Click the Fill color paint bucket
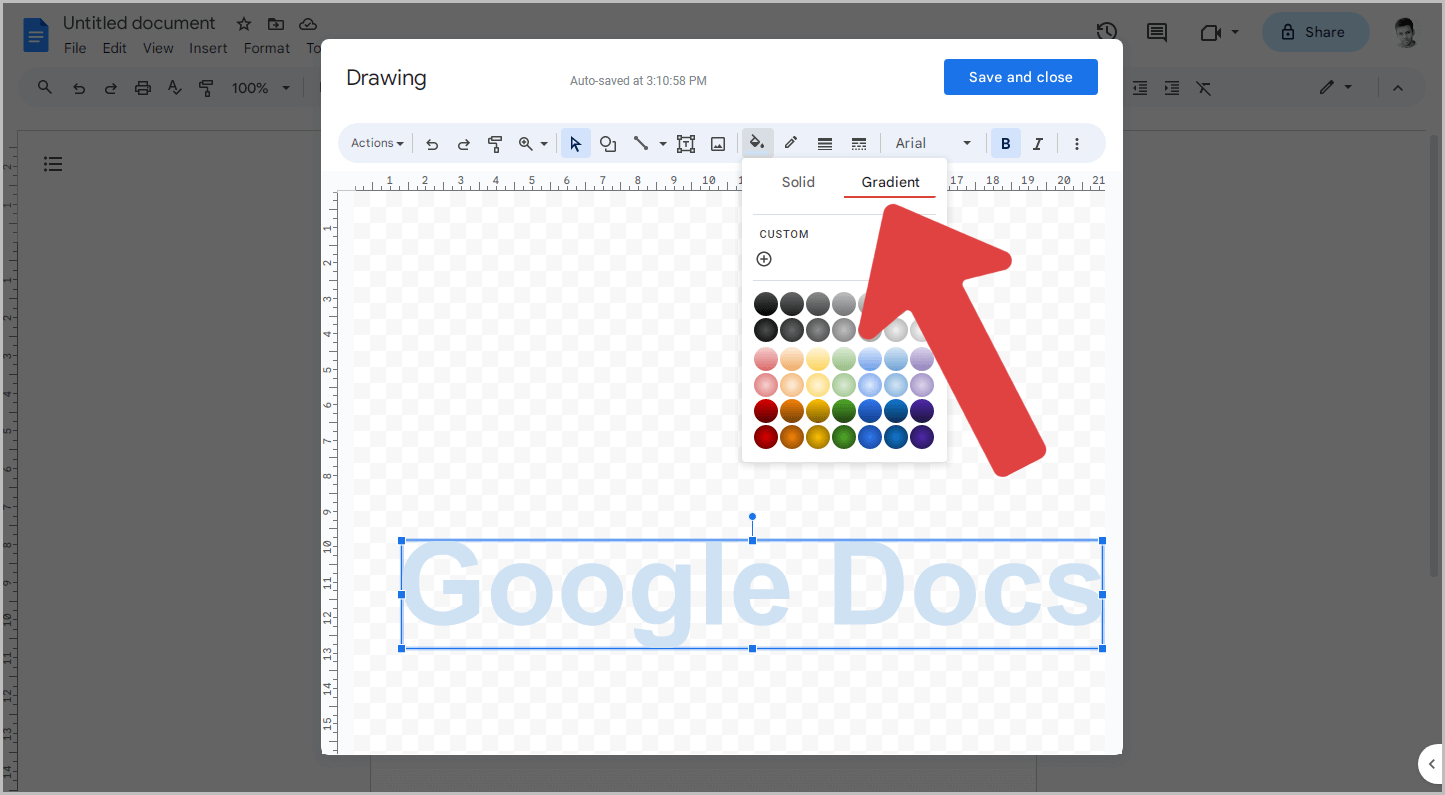The height and width of the screenshot is (795, 1445). (x=757, y=143)
